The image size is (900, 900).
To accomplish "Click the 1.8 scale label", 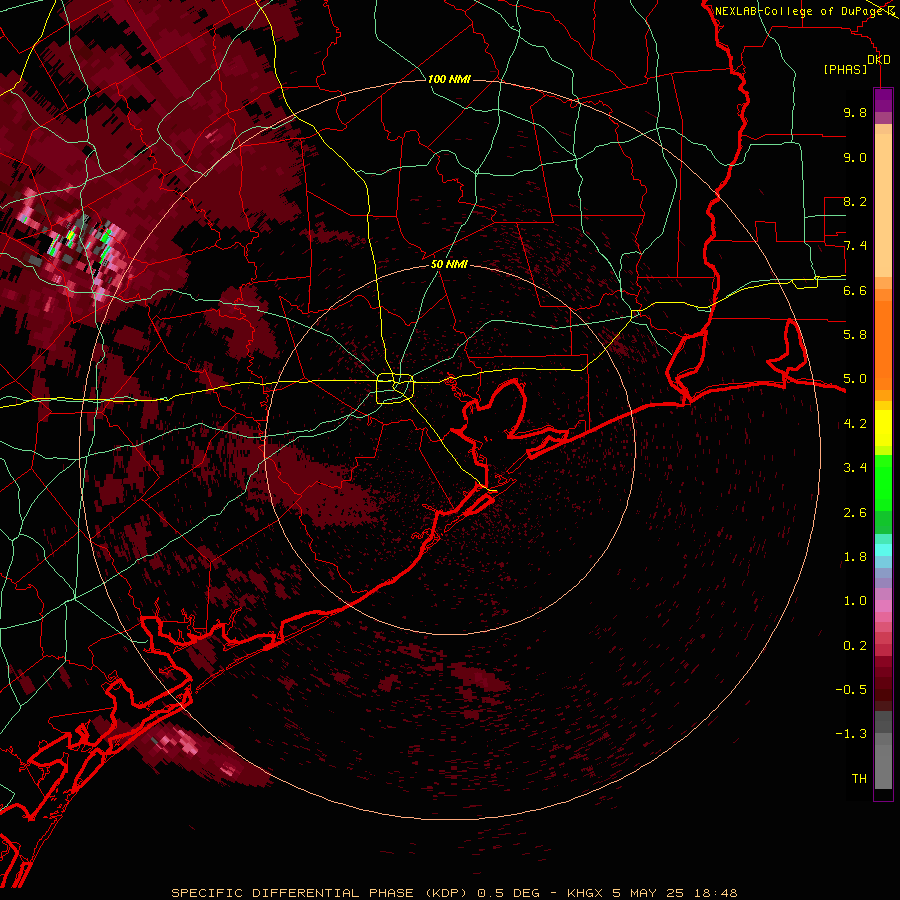I will [855, 557].
